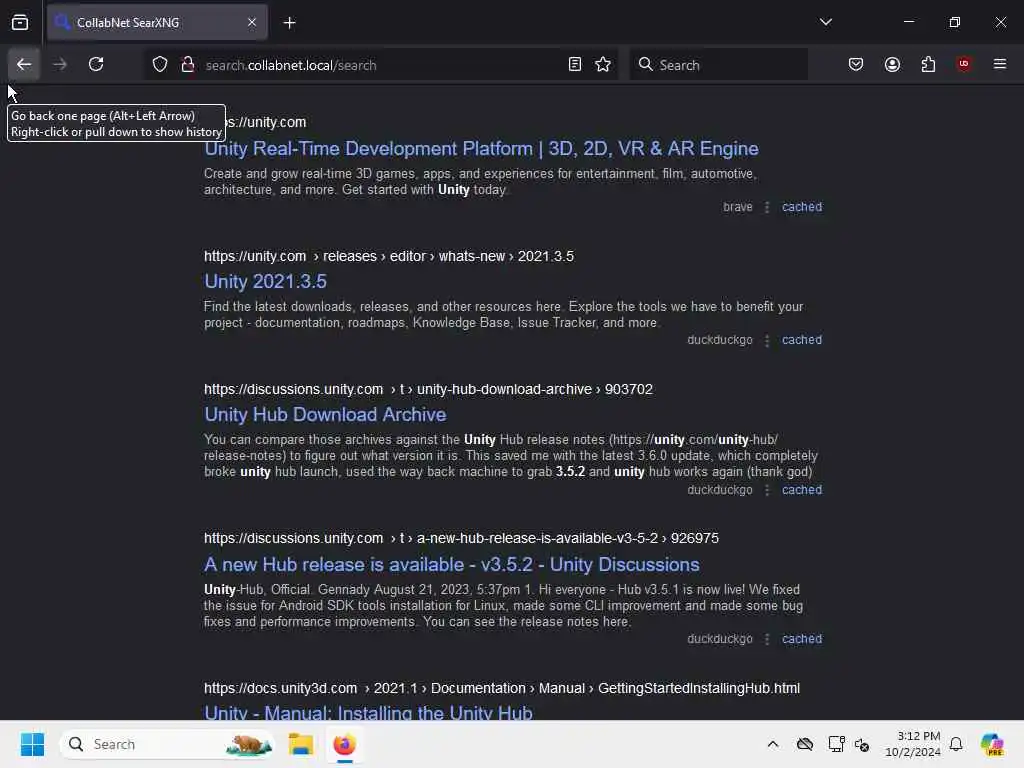Expand options dots for Unity Hub Download Archive
The height and width of the screenshot is (768, 1024).
767,490
